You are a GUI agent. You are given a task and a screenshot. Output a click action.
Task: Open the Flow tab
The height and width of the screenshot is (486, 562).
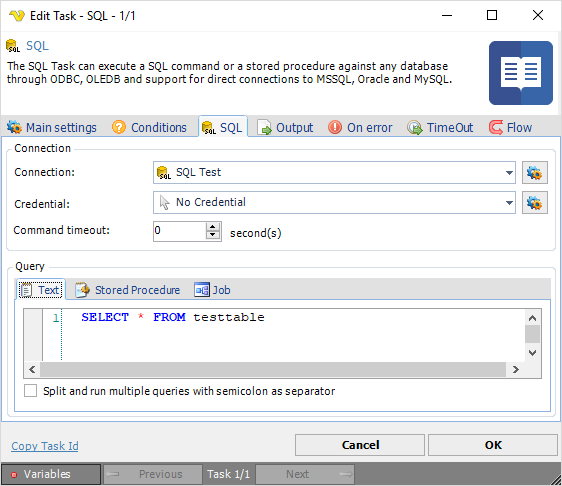click(510, 127)
